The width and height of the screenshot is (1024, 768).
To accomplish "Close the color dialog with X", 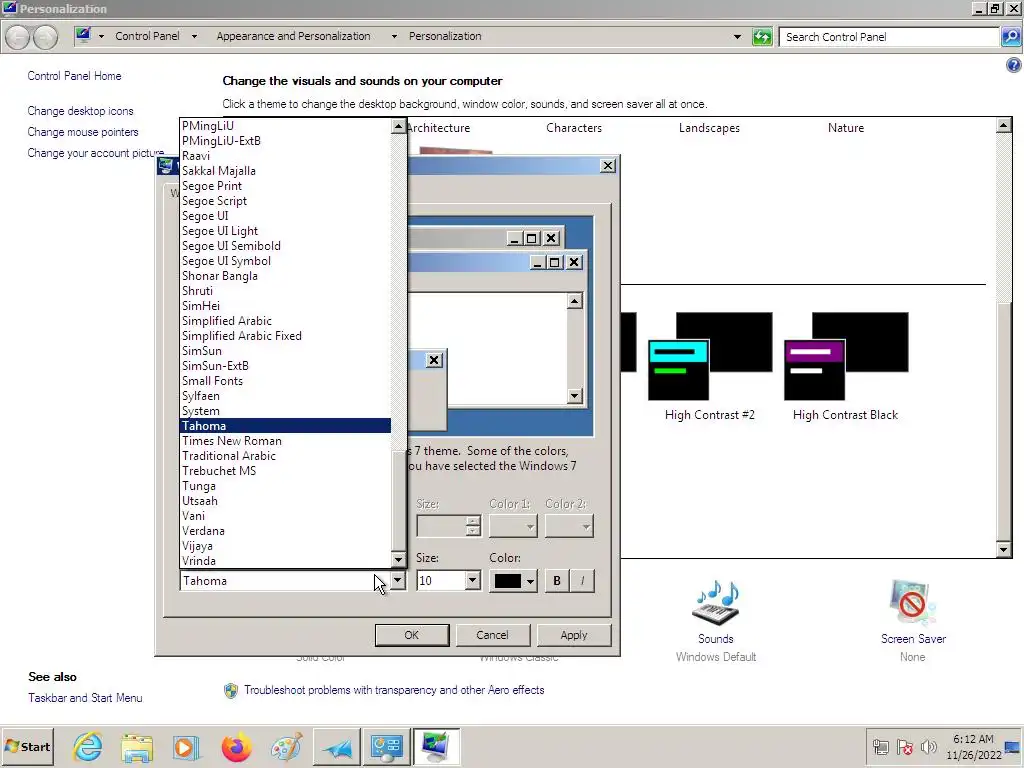I will coord(607,166).
